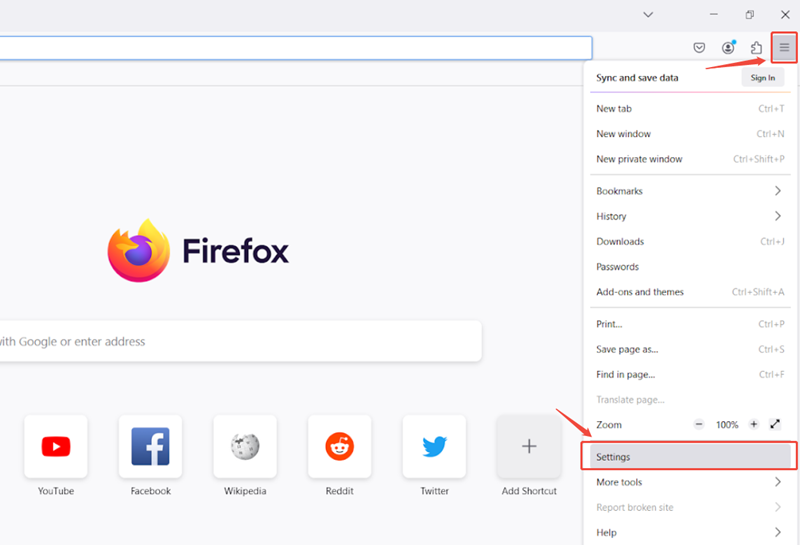
Task: Click the Firefox account avatar icon
Action: coord(729,47)
